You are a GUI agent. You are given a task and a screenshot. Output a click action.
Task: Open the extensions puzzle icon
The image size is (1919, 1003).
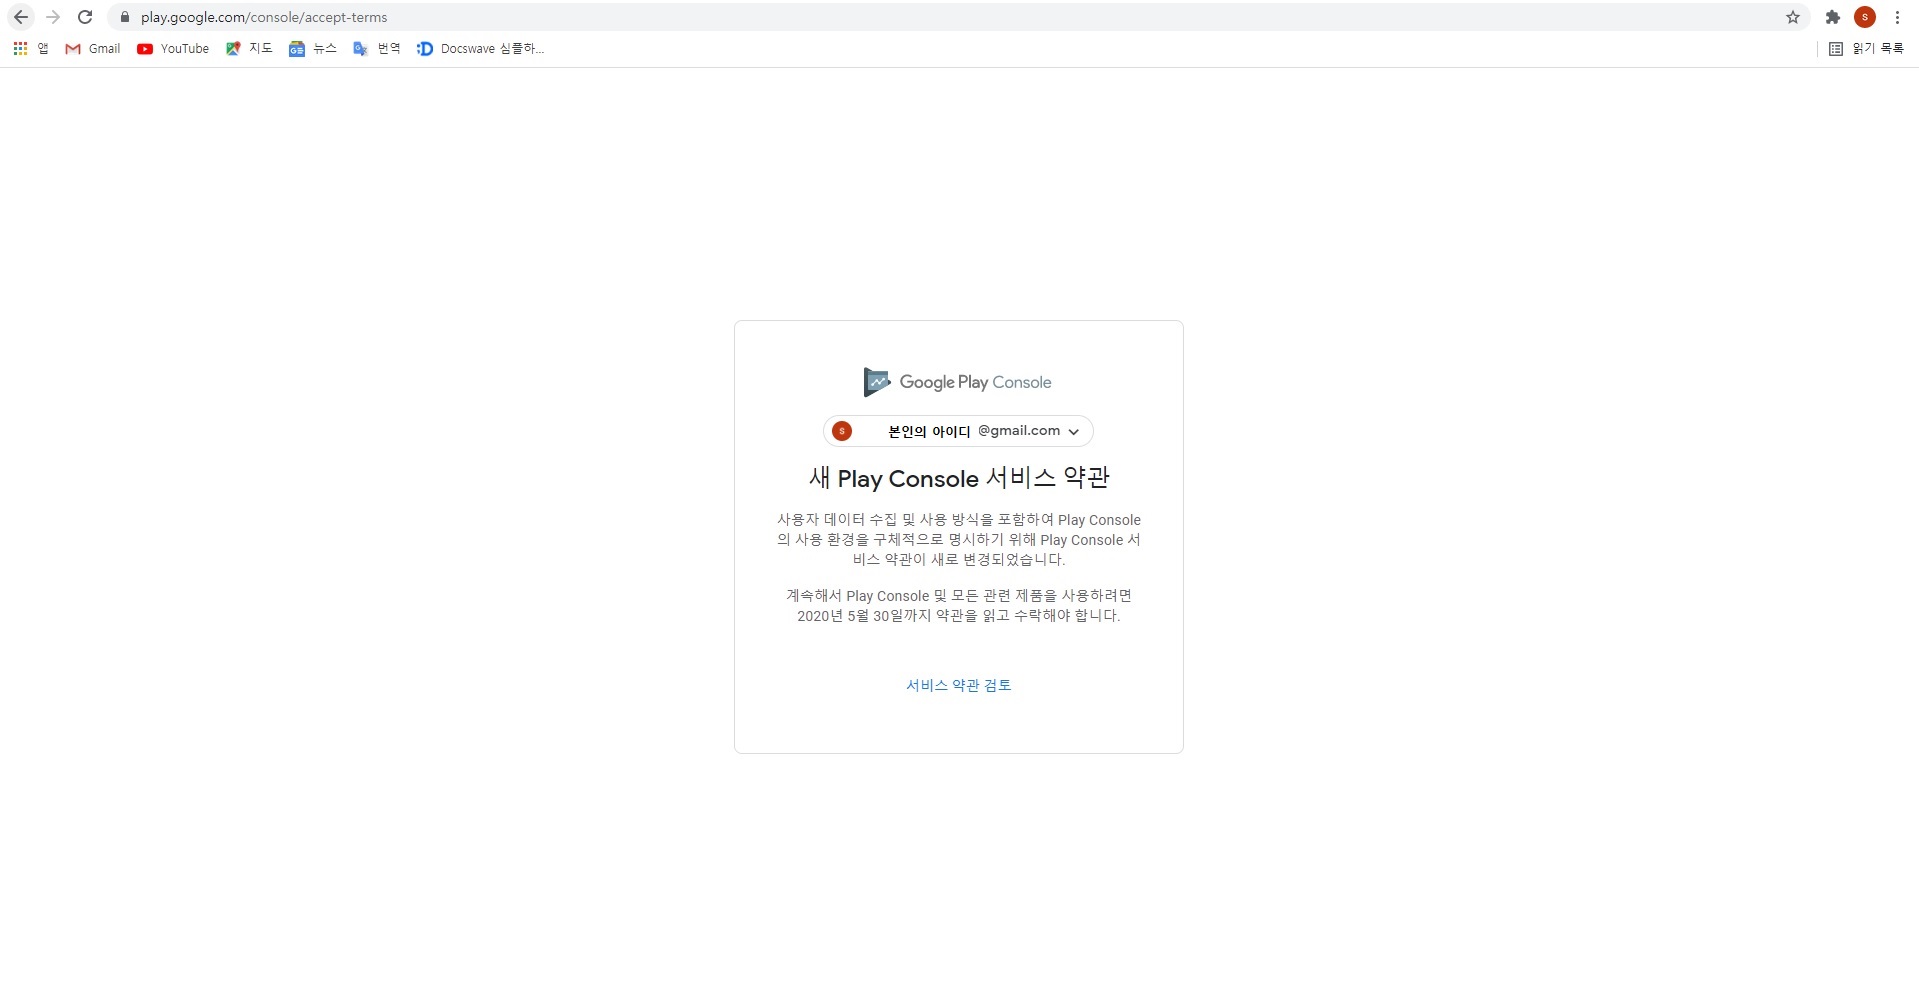point(1833,17)
